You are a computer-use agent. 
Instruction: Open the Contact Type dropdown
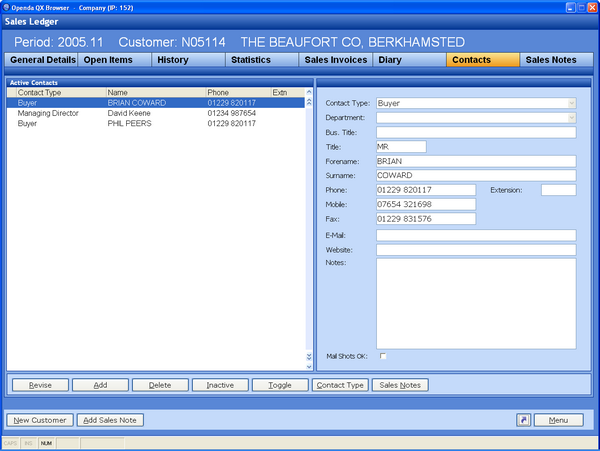572,103
